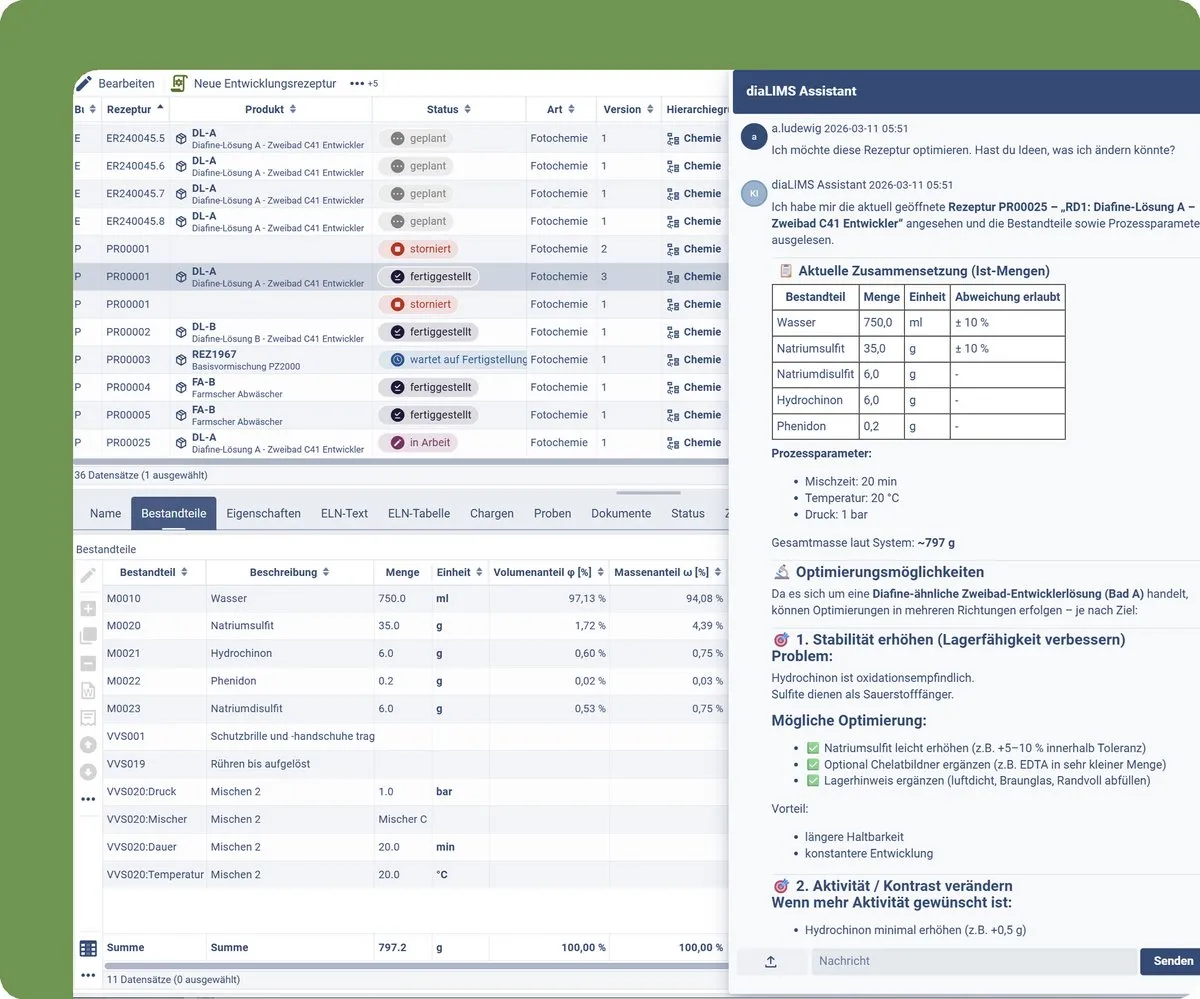Screen dimensions: 1200x999
Task: Switch to the Eigenschaften tab
Action: (x=263, y=513)
